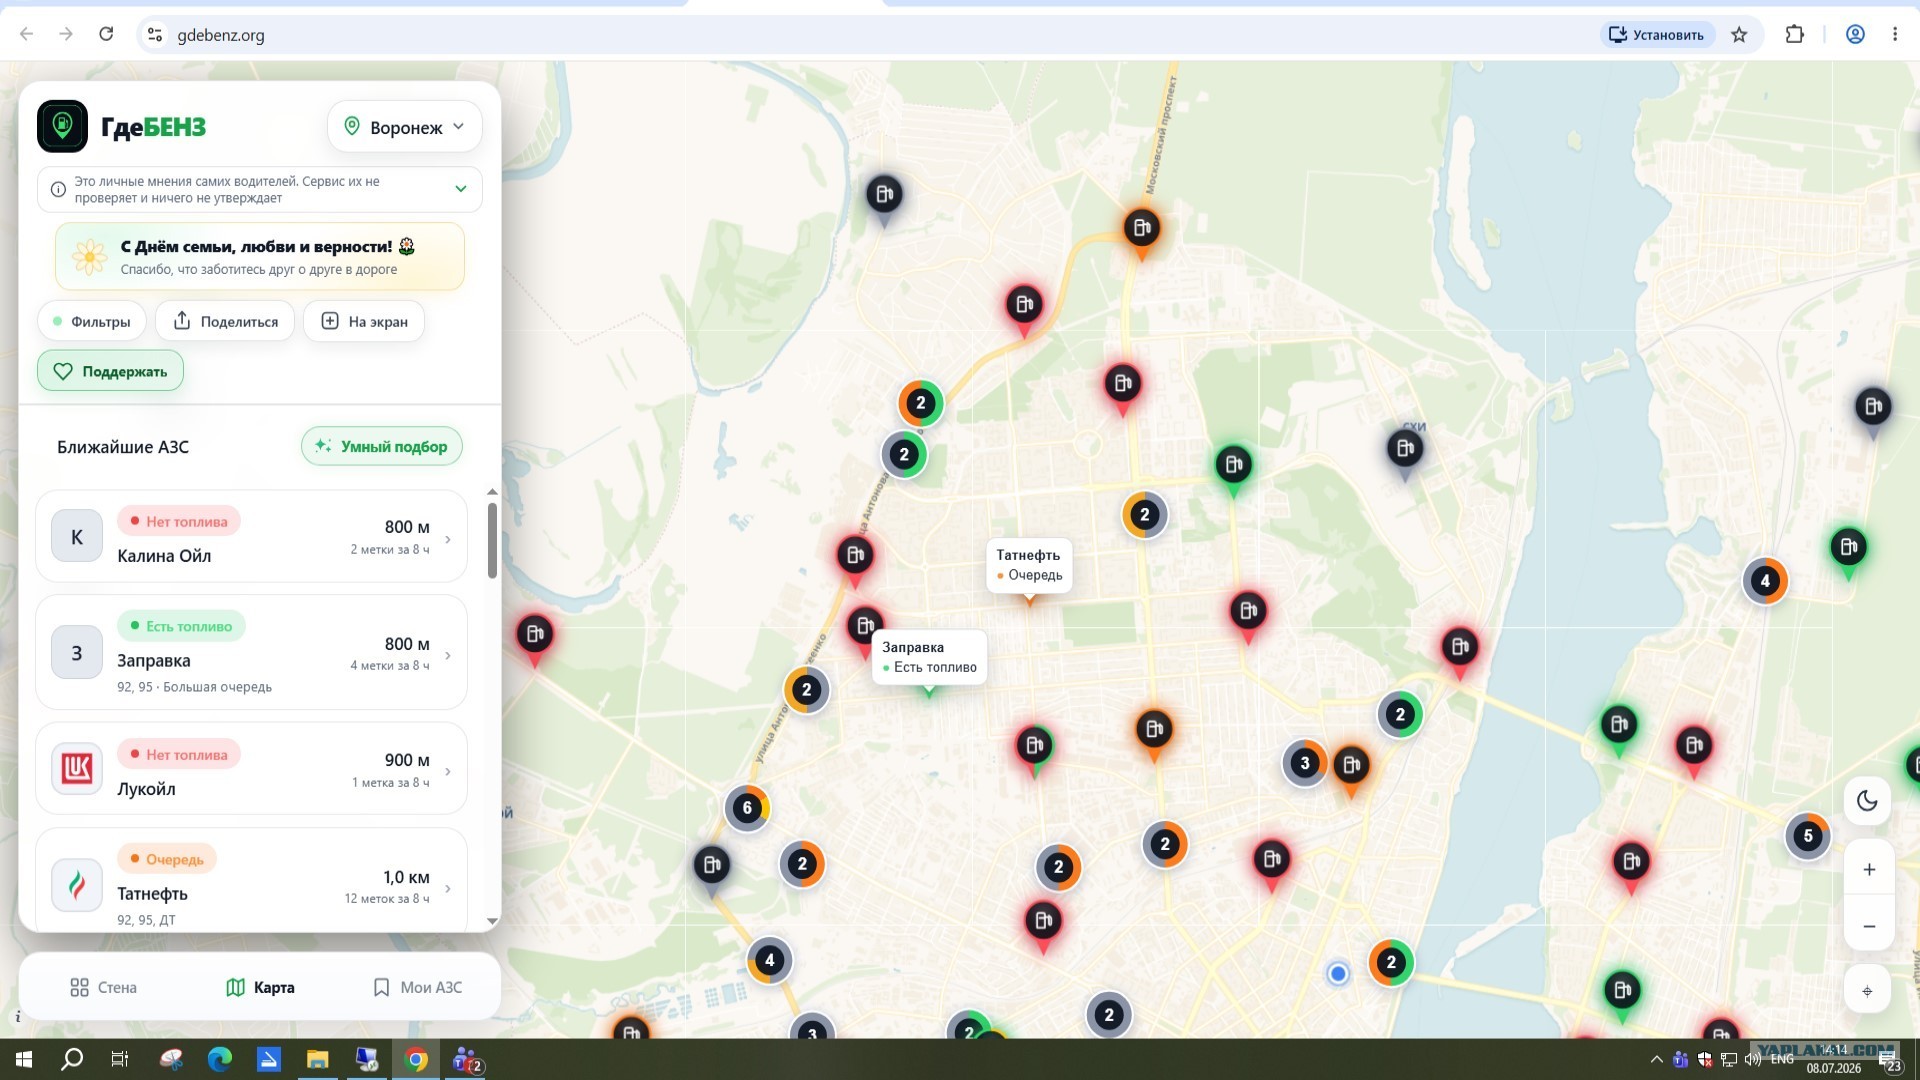Click the blue current-location dot on map

point(1338,973)
